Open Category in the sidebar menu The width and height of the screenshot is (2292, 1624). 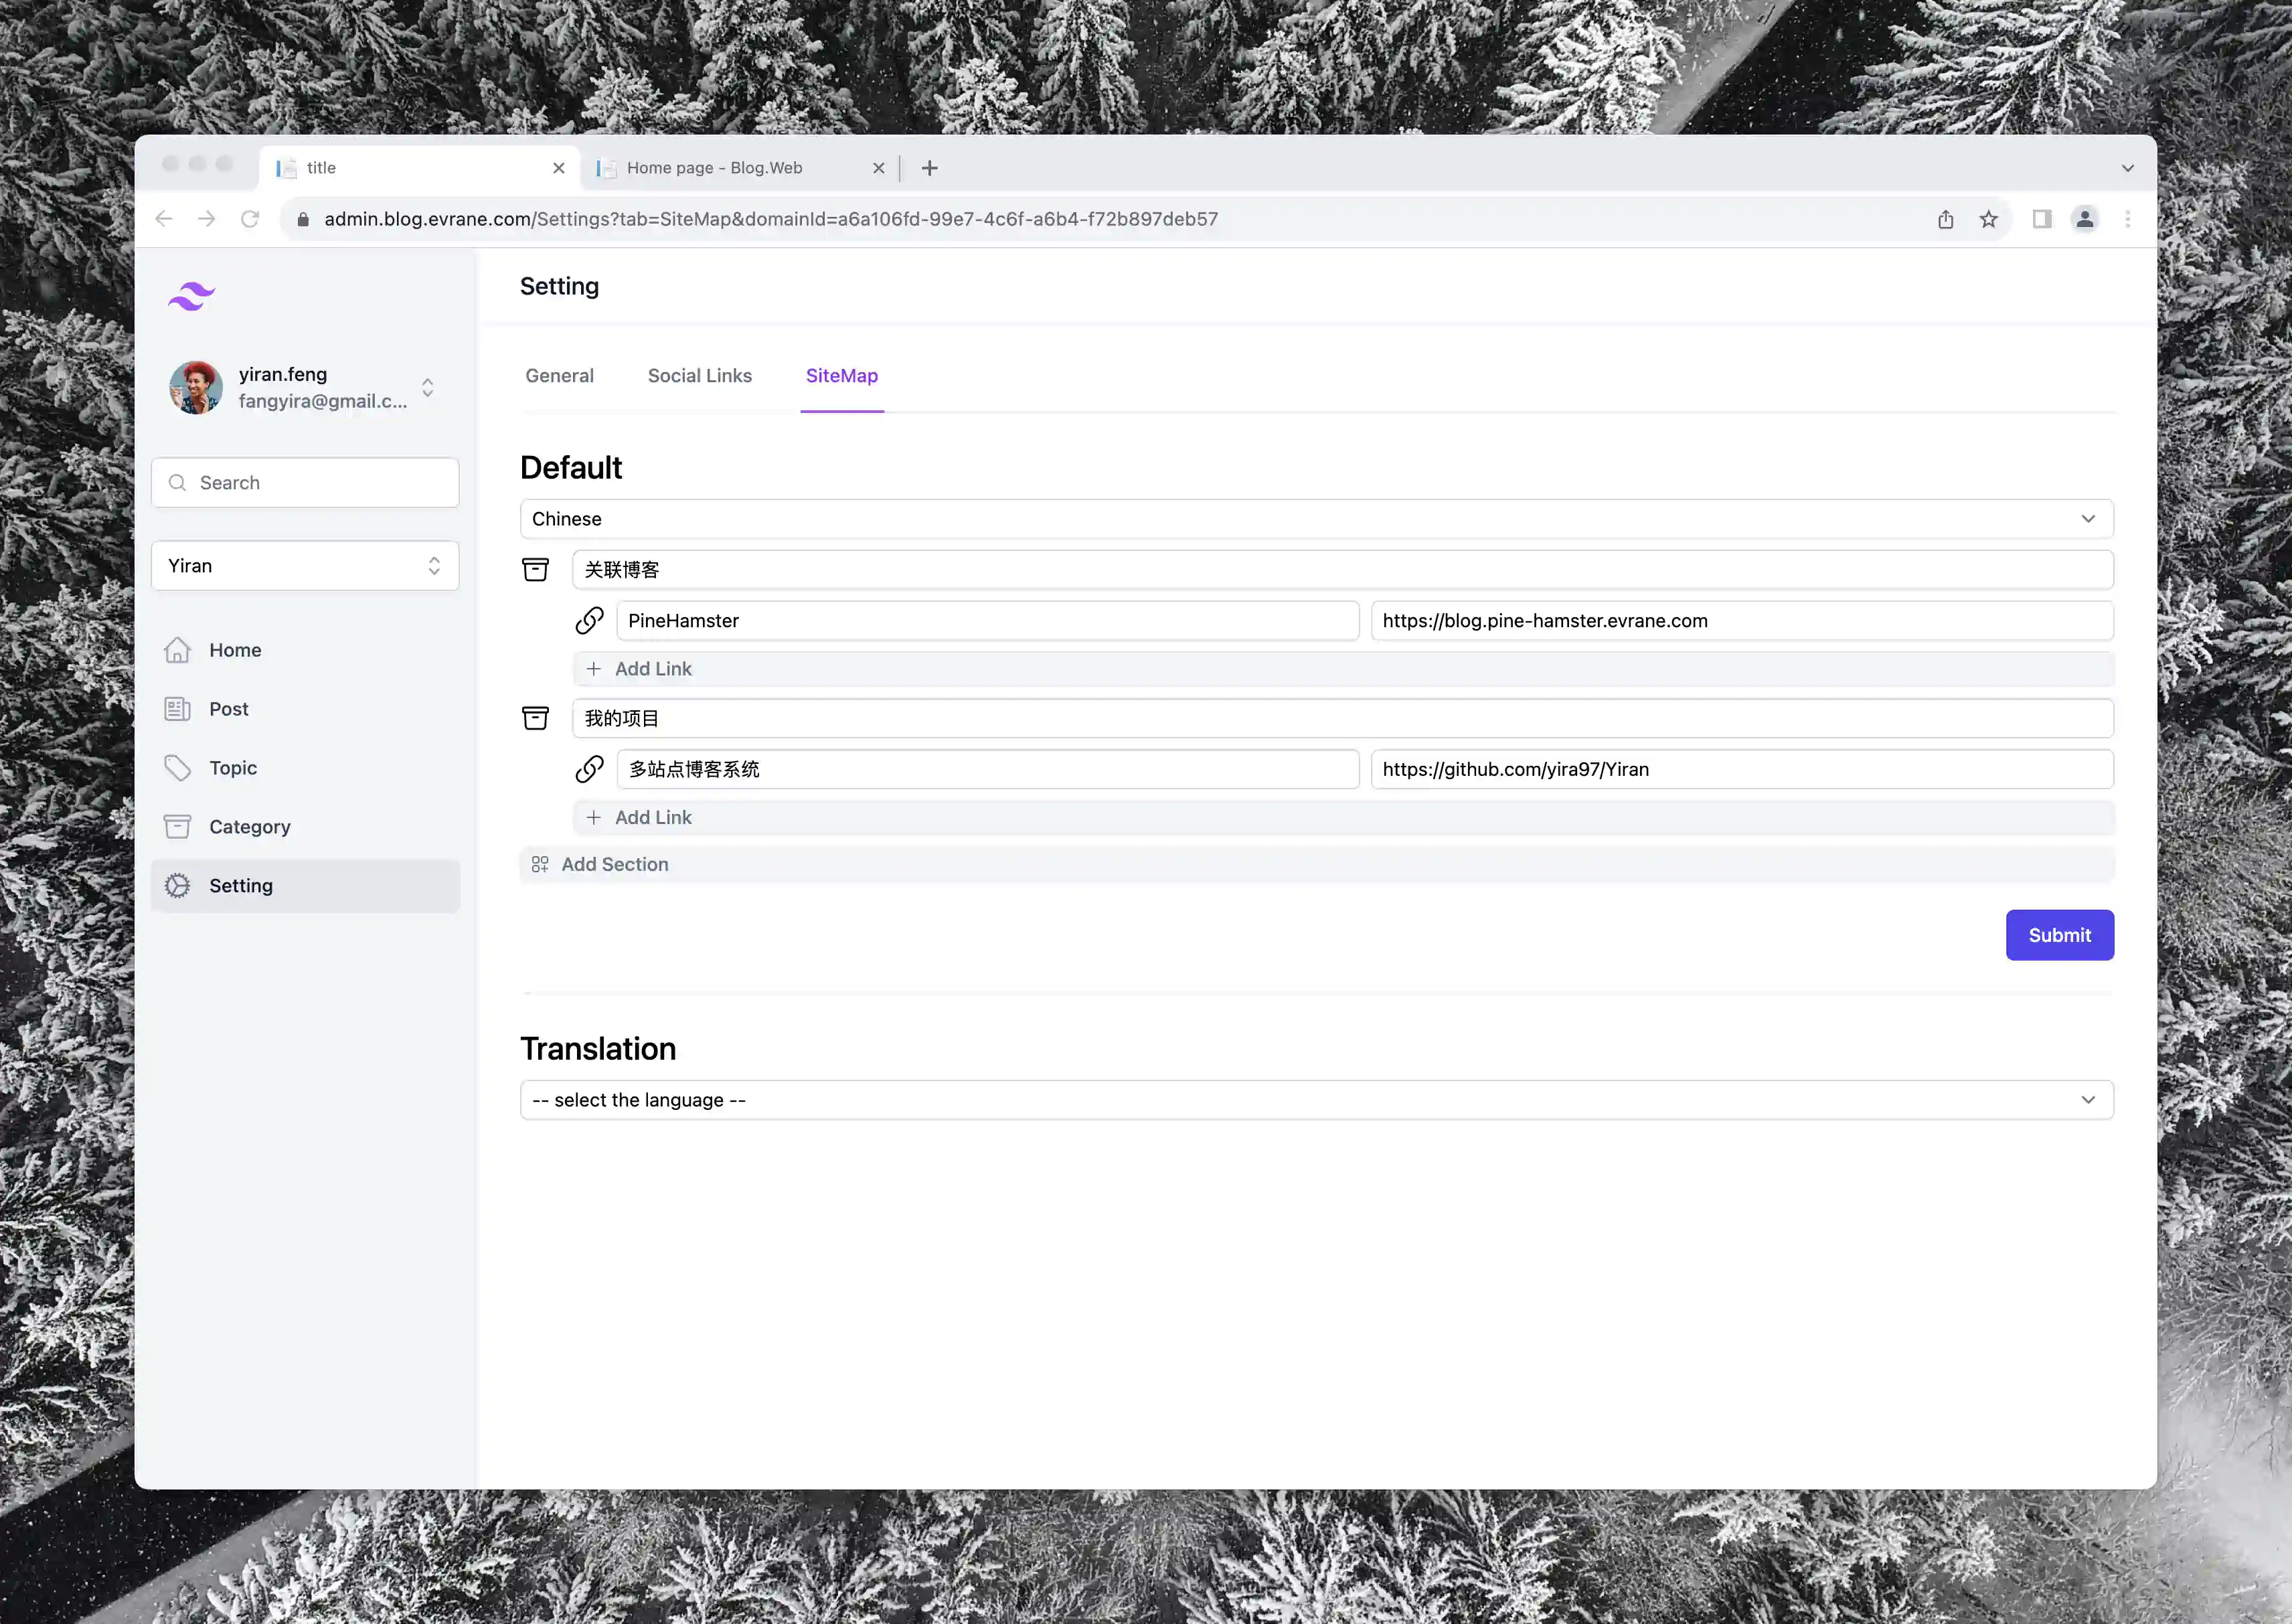point(249,827)
